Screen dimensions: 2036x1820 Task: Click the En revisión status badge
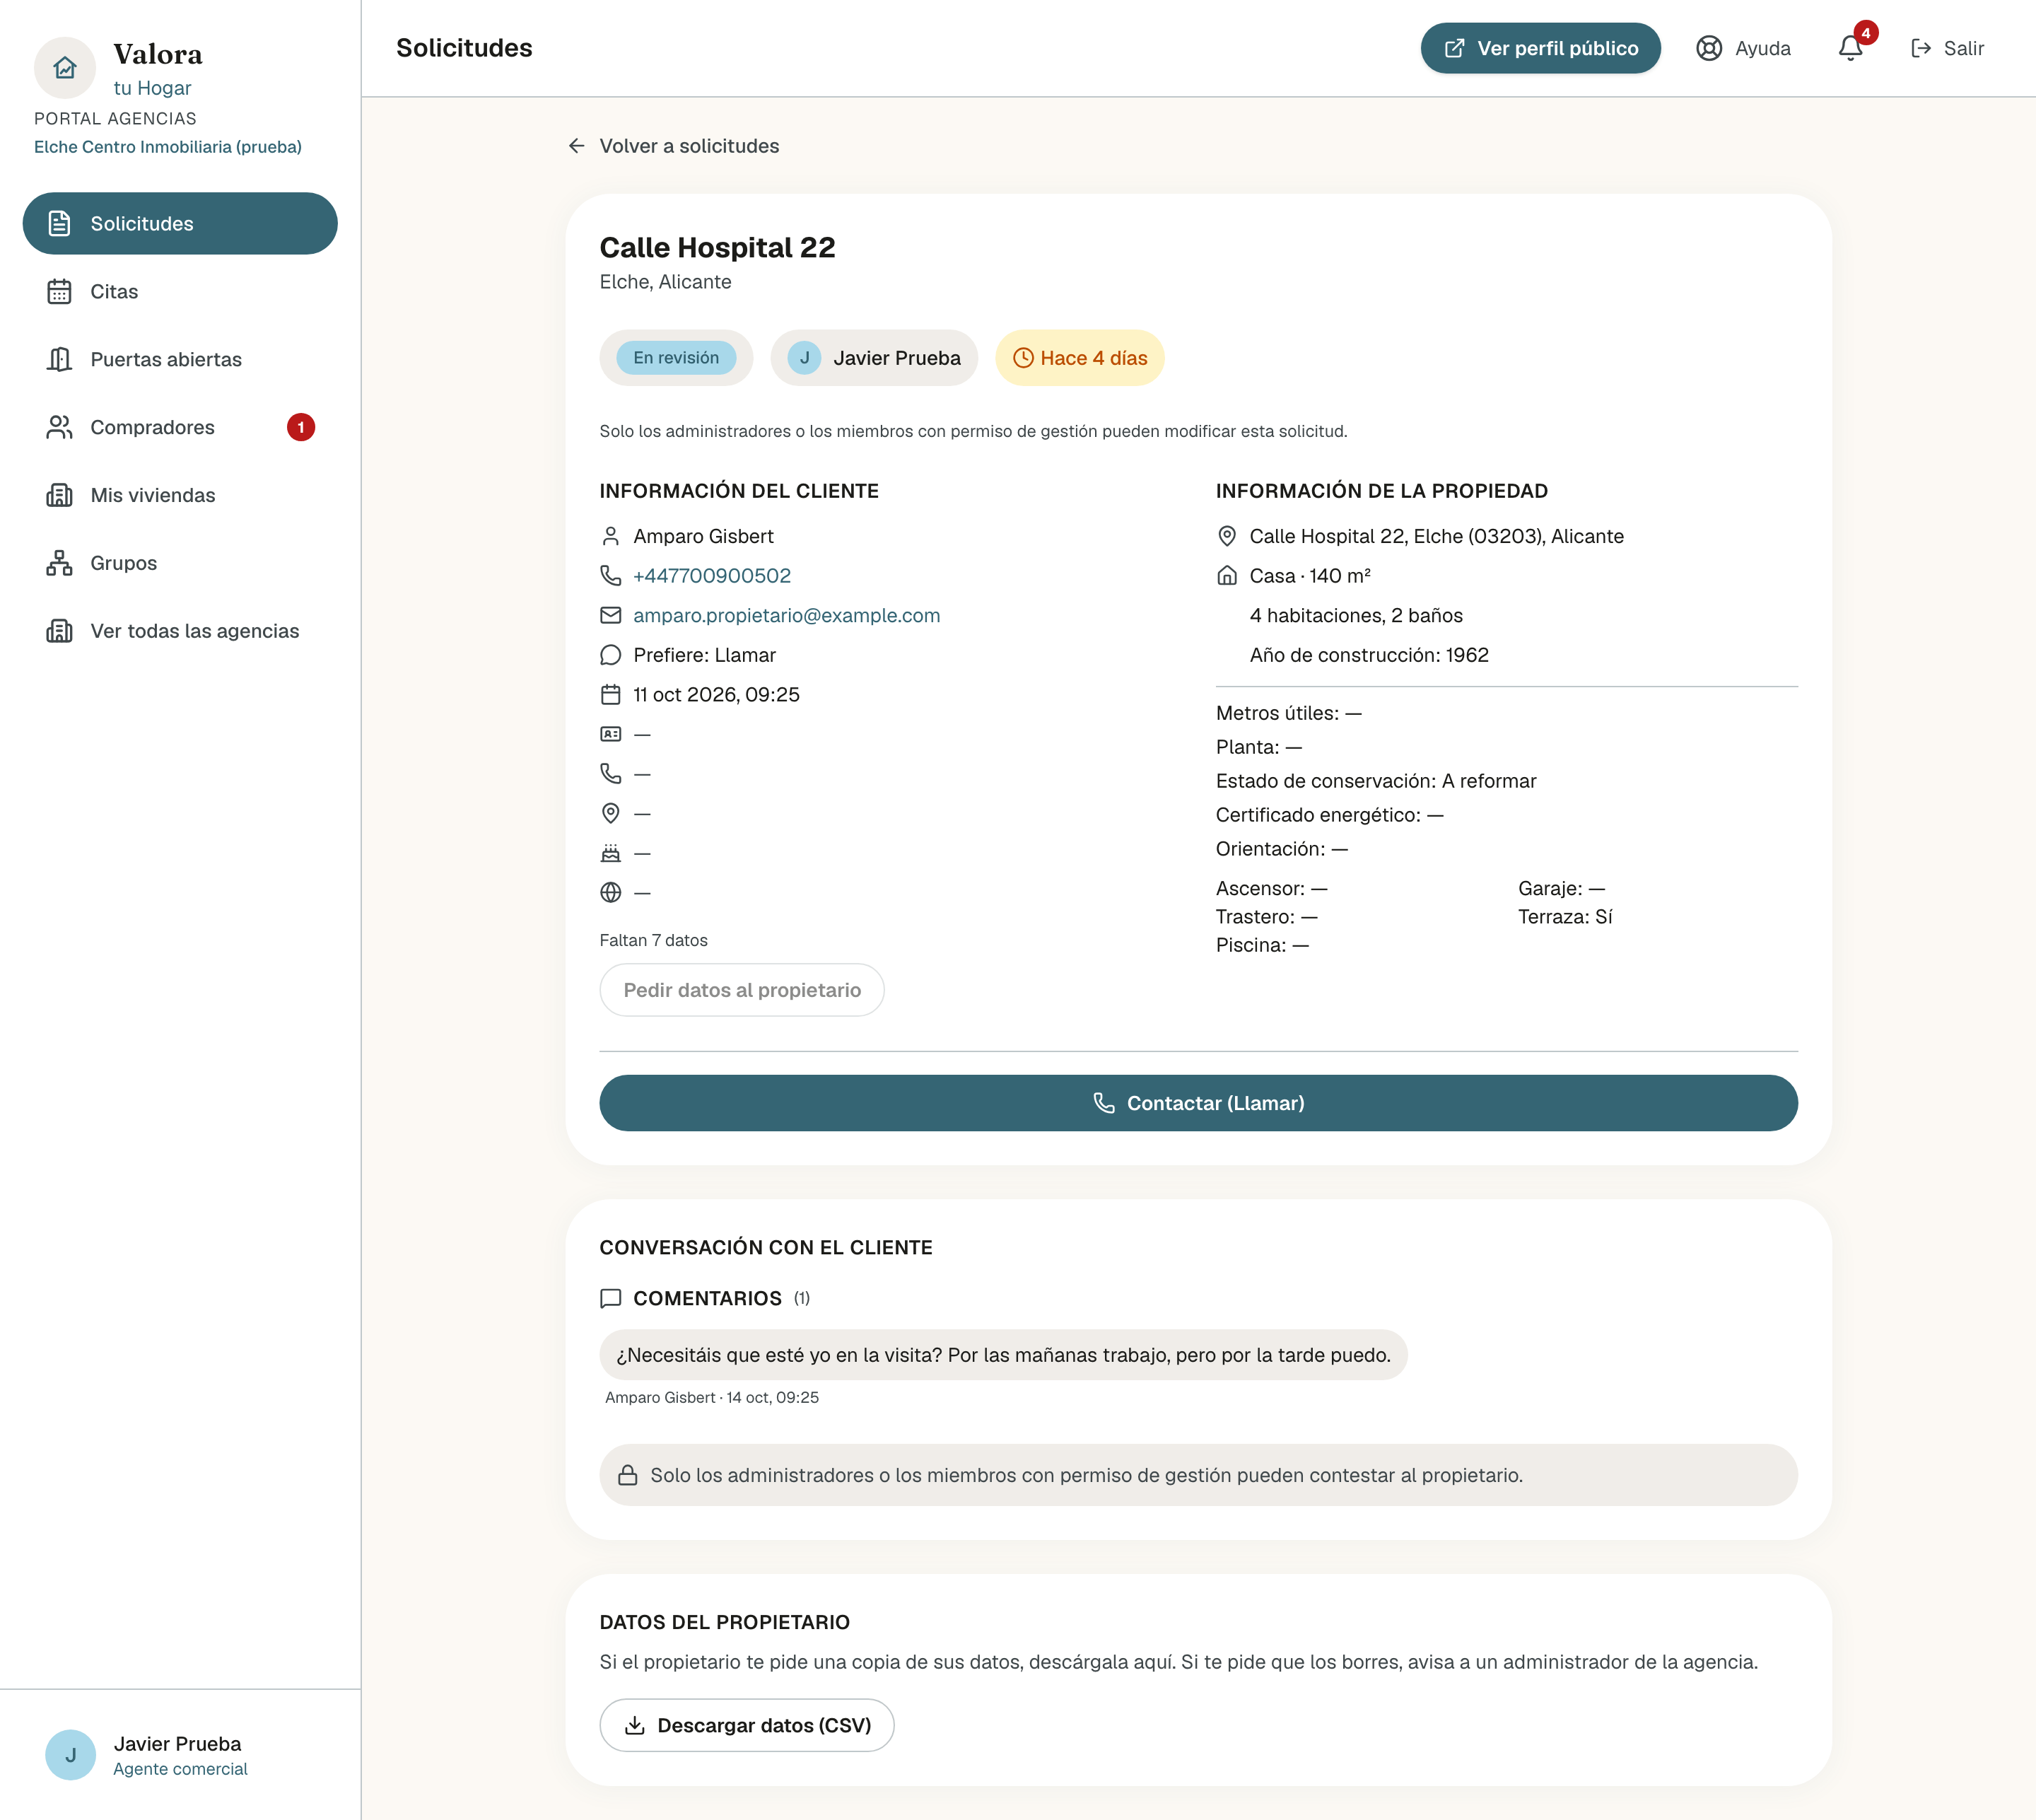676,358
